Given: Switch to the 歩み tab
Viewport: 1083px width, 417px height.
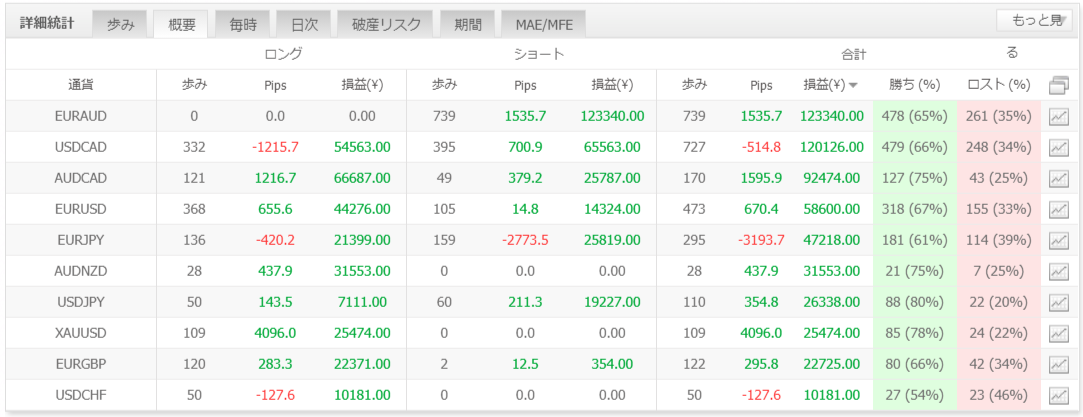Looking at the screenshot, I should click(121, 25).
